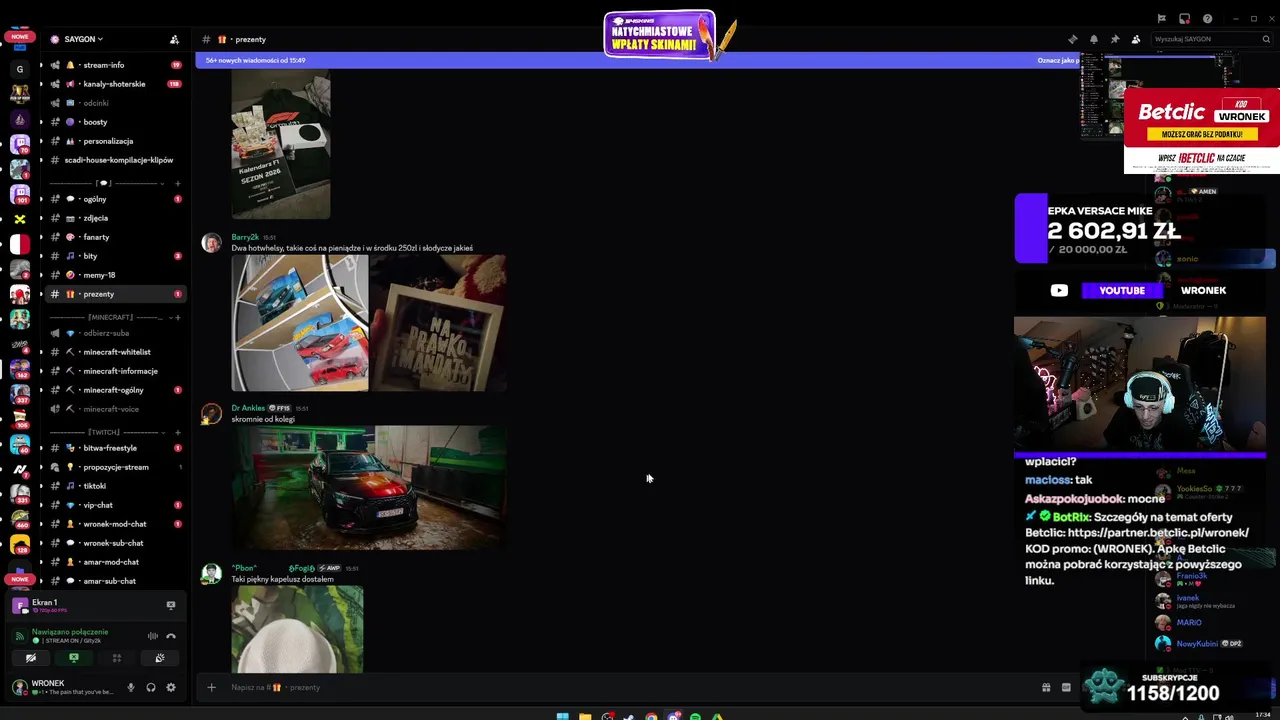Open the checkpoint flag icon in title bar
The height and width of the screenshot is (720, 1280).
1161,18
